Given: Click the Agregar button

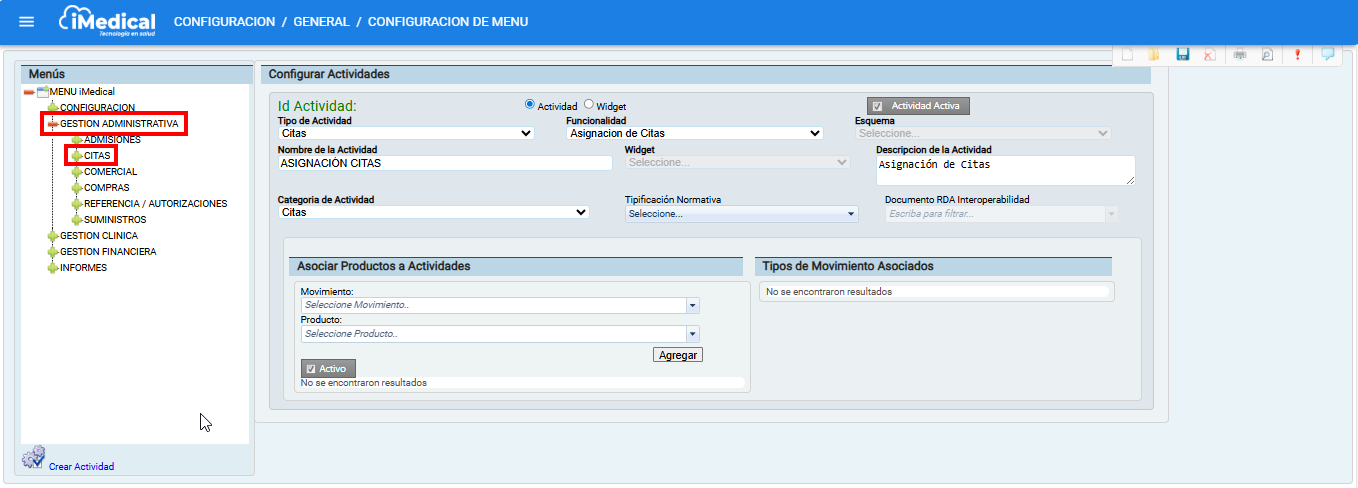Looking at the screenshot, I should [678, 355].
